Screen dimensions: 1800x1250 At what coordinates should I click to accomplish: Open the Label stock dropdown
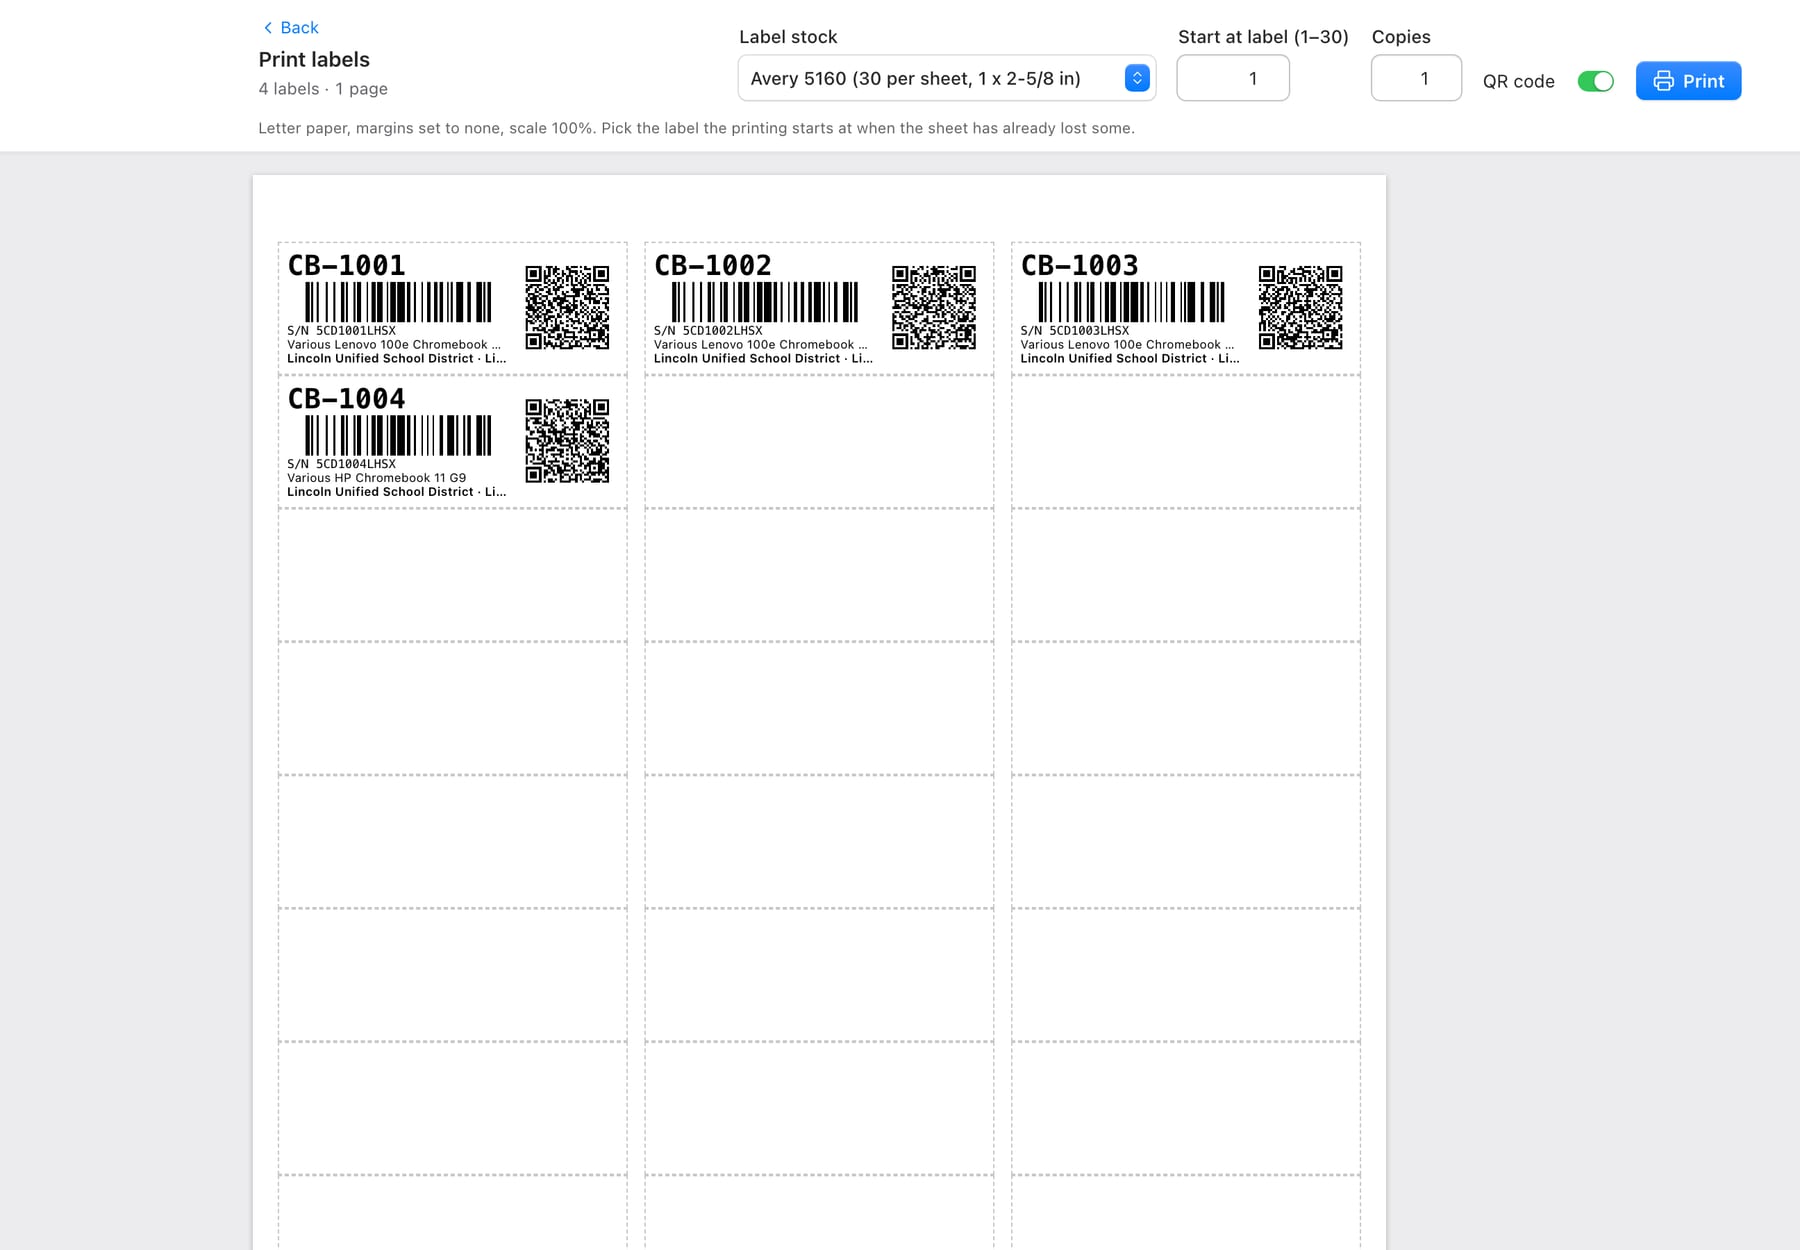947,78
